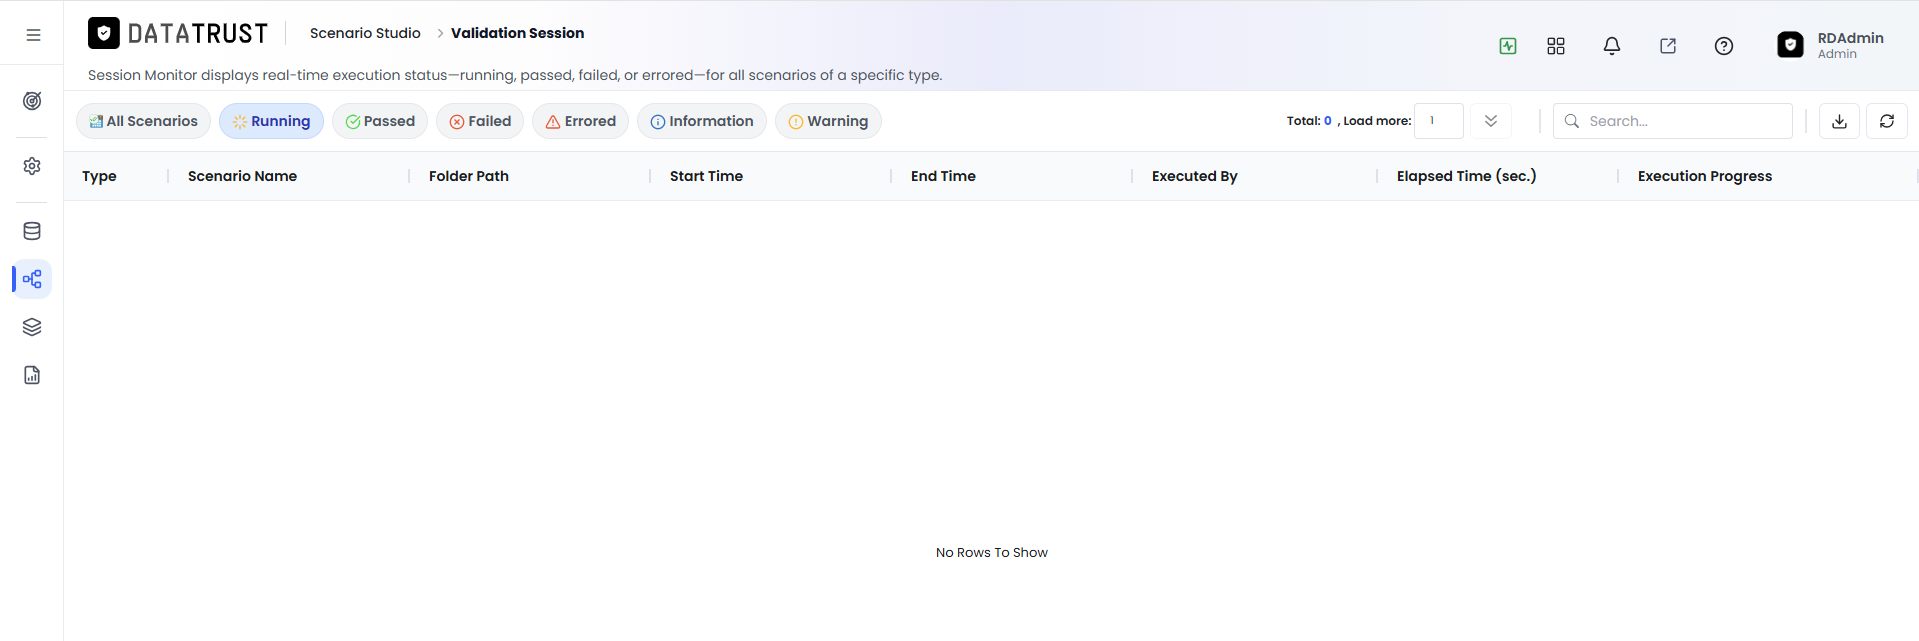Click the green activity monitor icon
Viewport: 1919px width, 641px height.
(1508, 46)
